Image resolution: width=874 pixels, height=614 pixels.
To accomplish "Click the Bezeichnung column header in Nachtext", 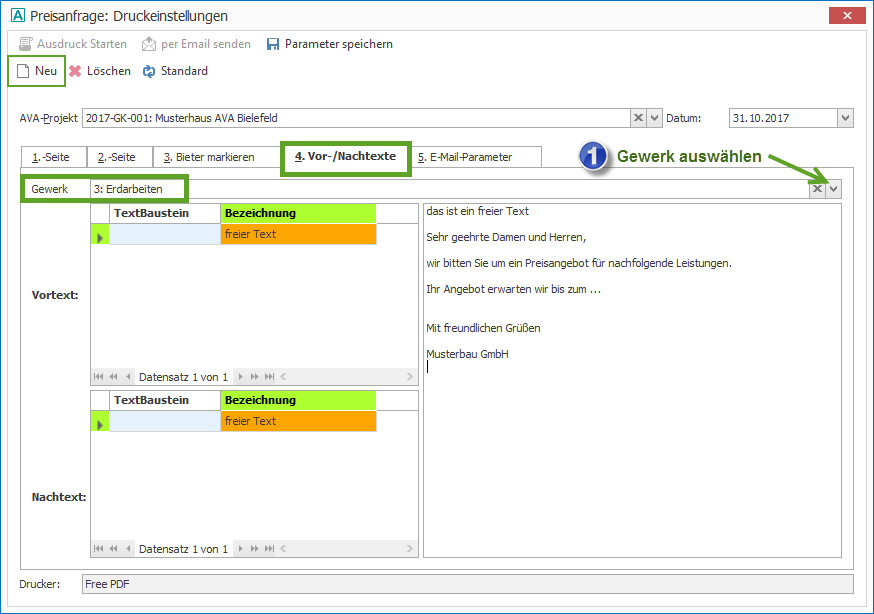I will (x=298, y=400).
